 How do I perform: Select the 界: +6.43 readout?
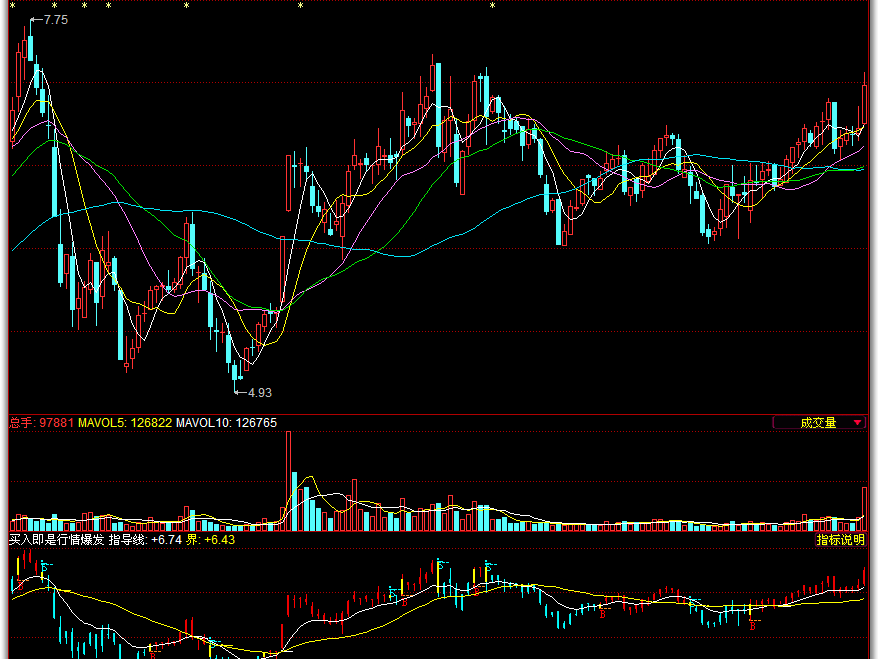[x=211, y=540]
